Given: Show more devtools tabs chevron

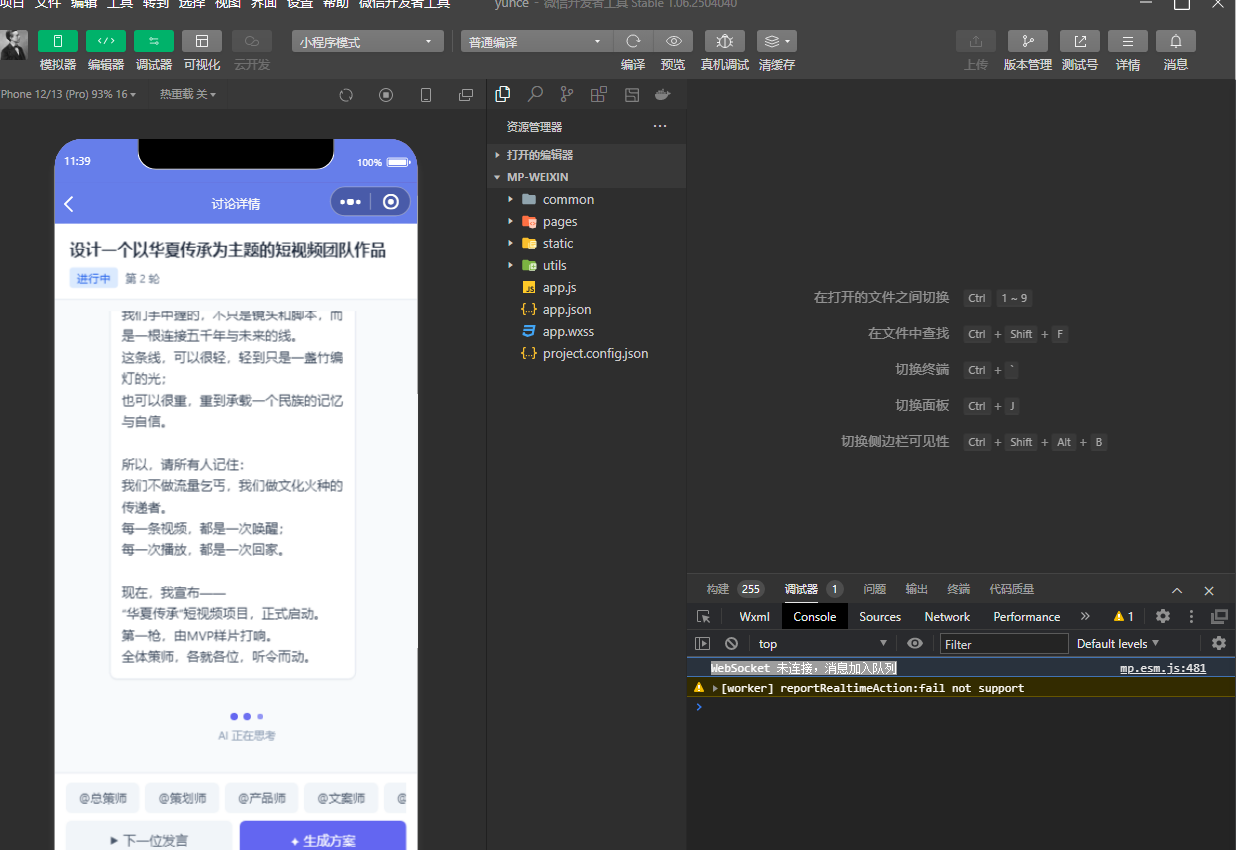Looking at the screenshot, I should tap(1085, 616).
